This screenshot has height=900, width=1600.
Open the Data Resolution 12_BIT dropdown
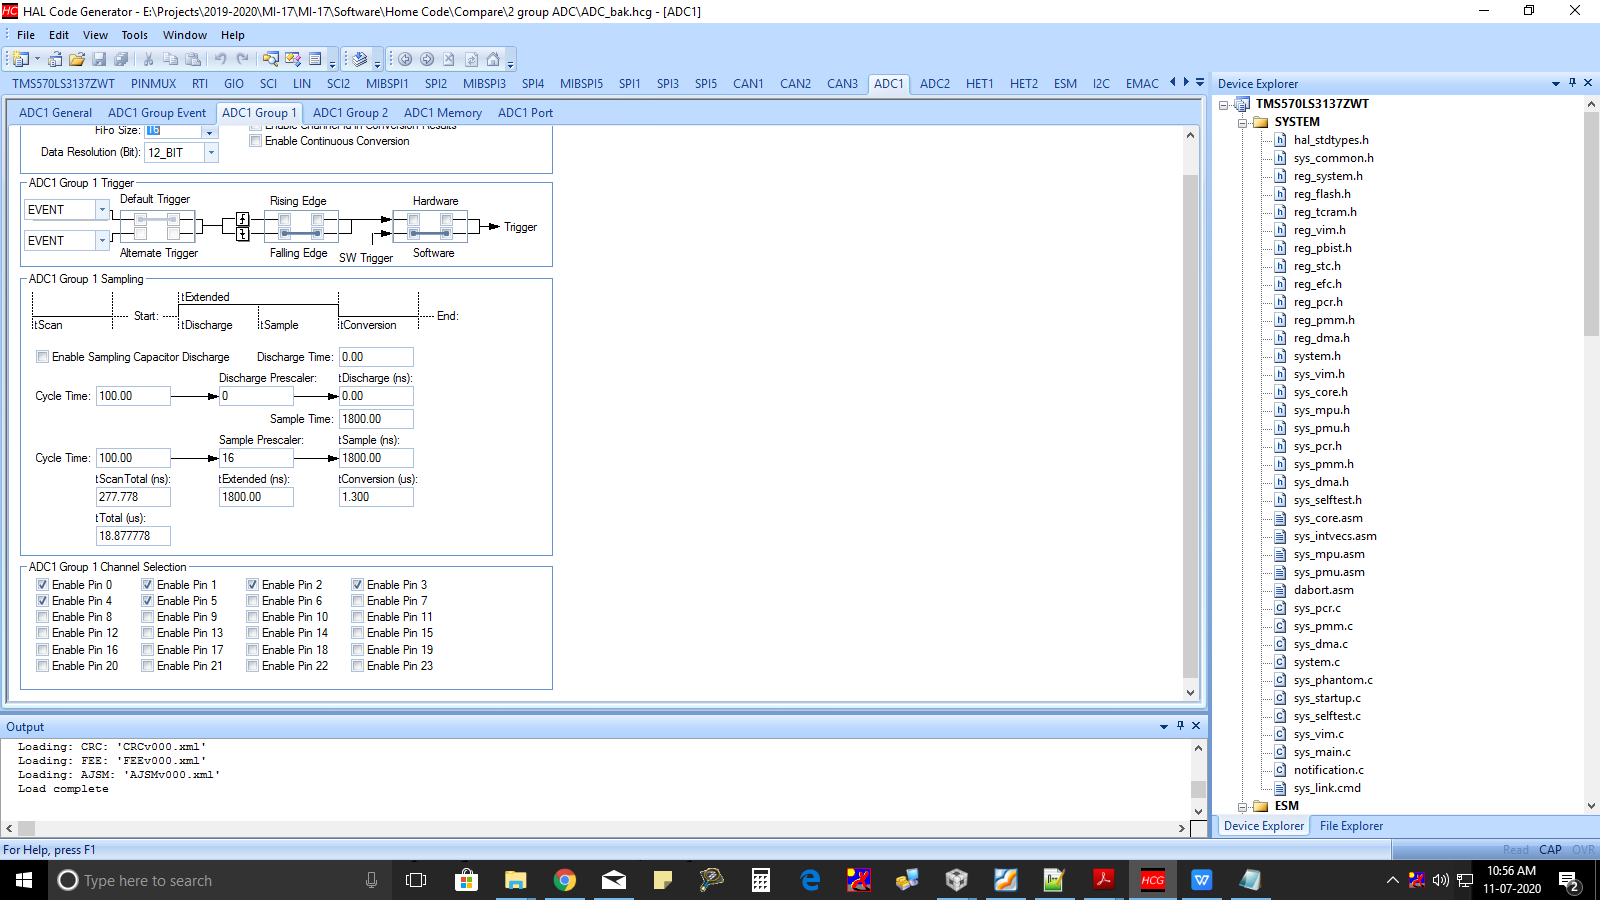211,153
